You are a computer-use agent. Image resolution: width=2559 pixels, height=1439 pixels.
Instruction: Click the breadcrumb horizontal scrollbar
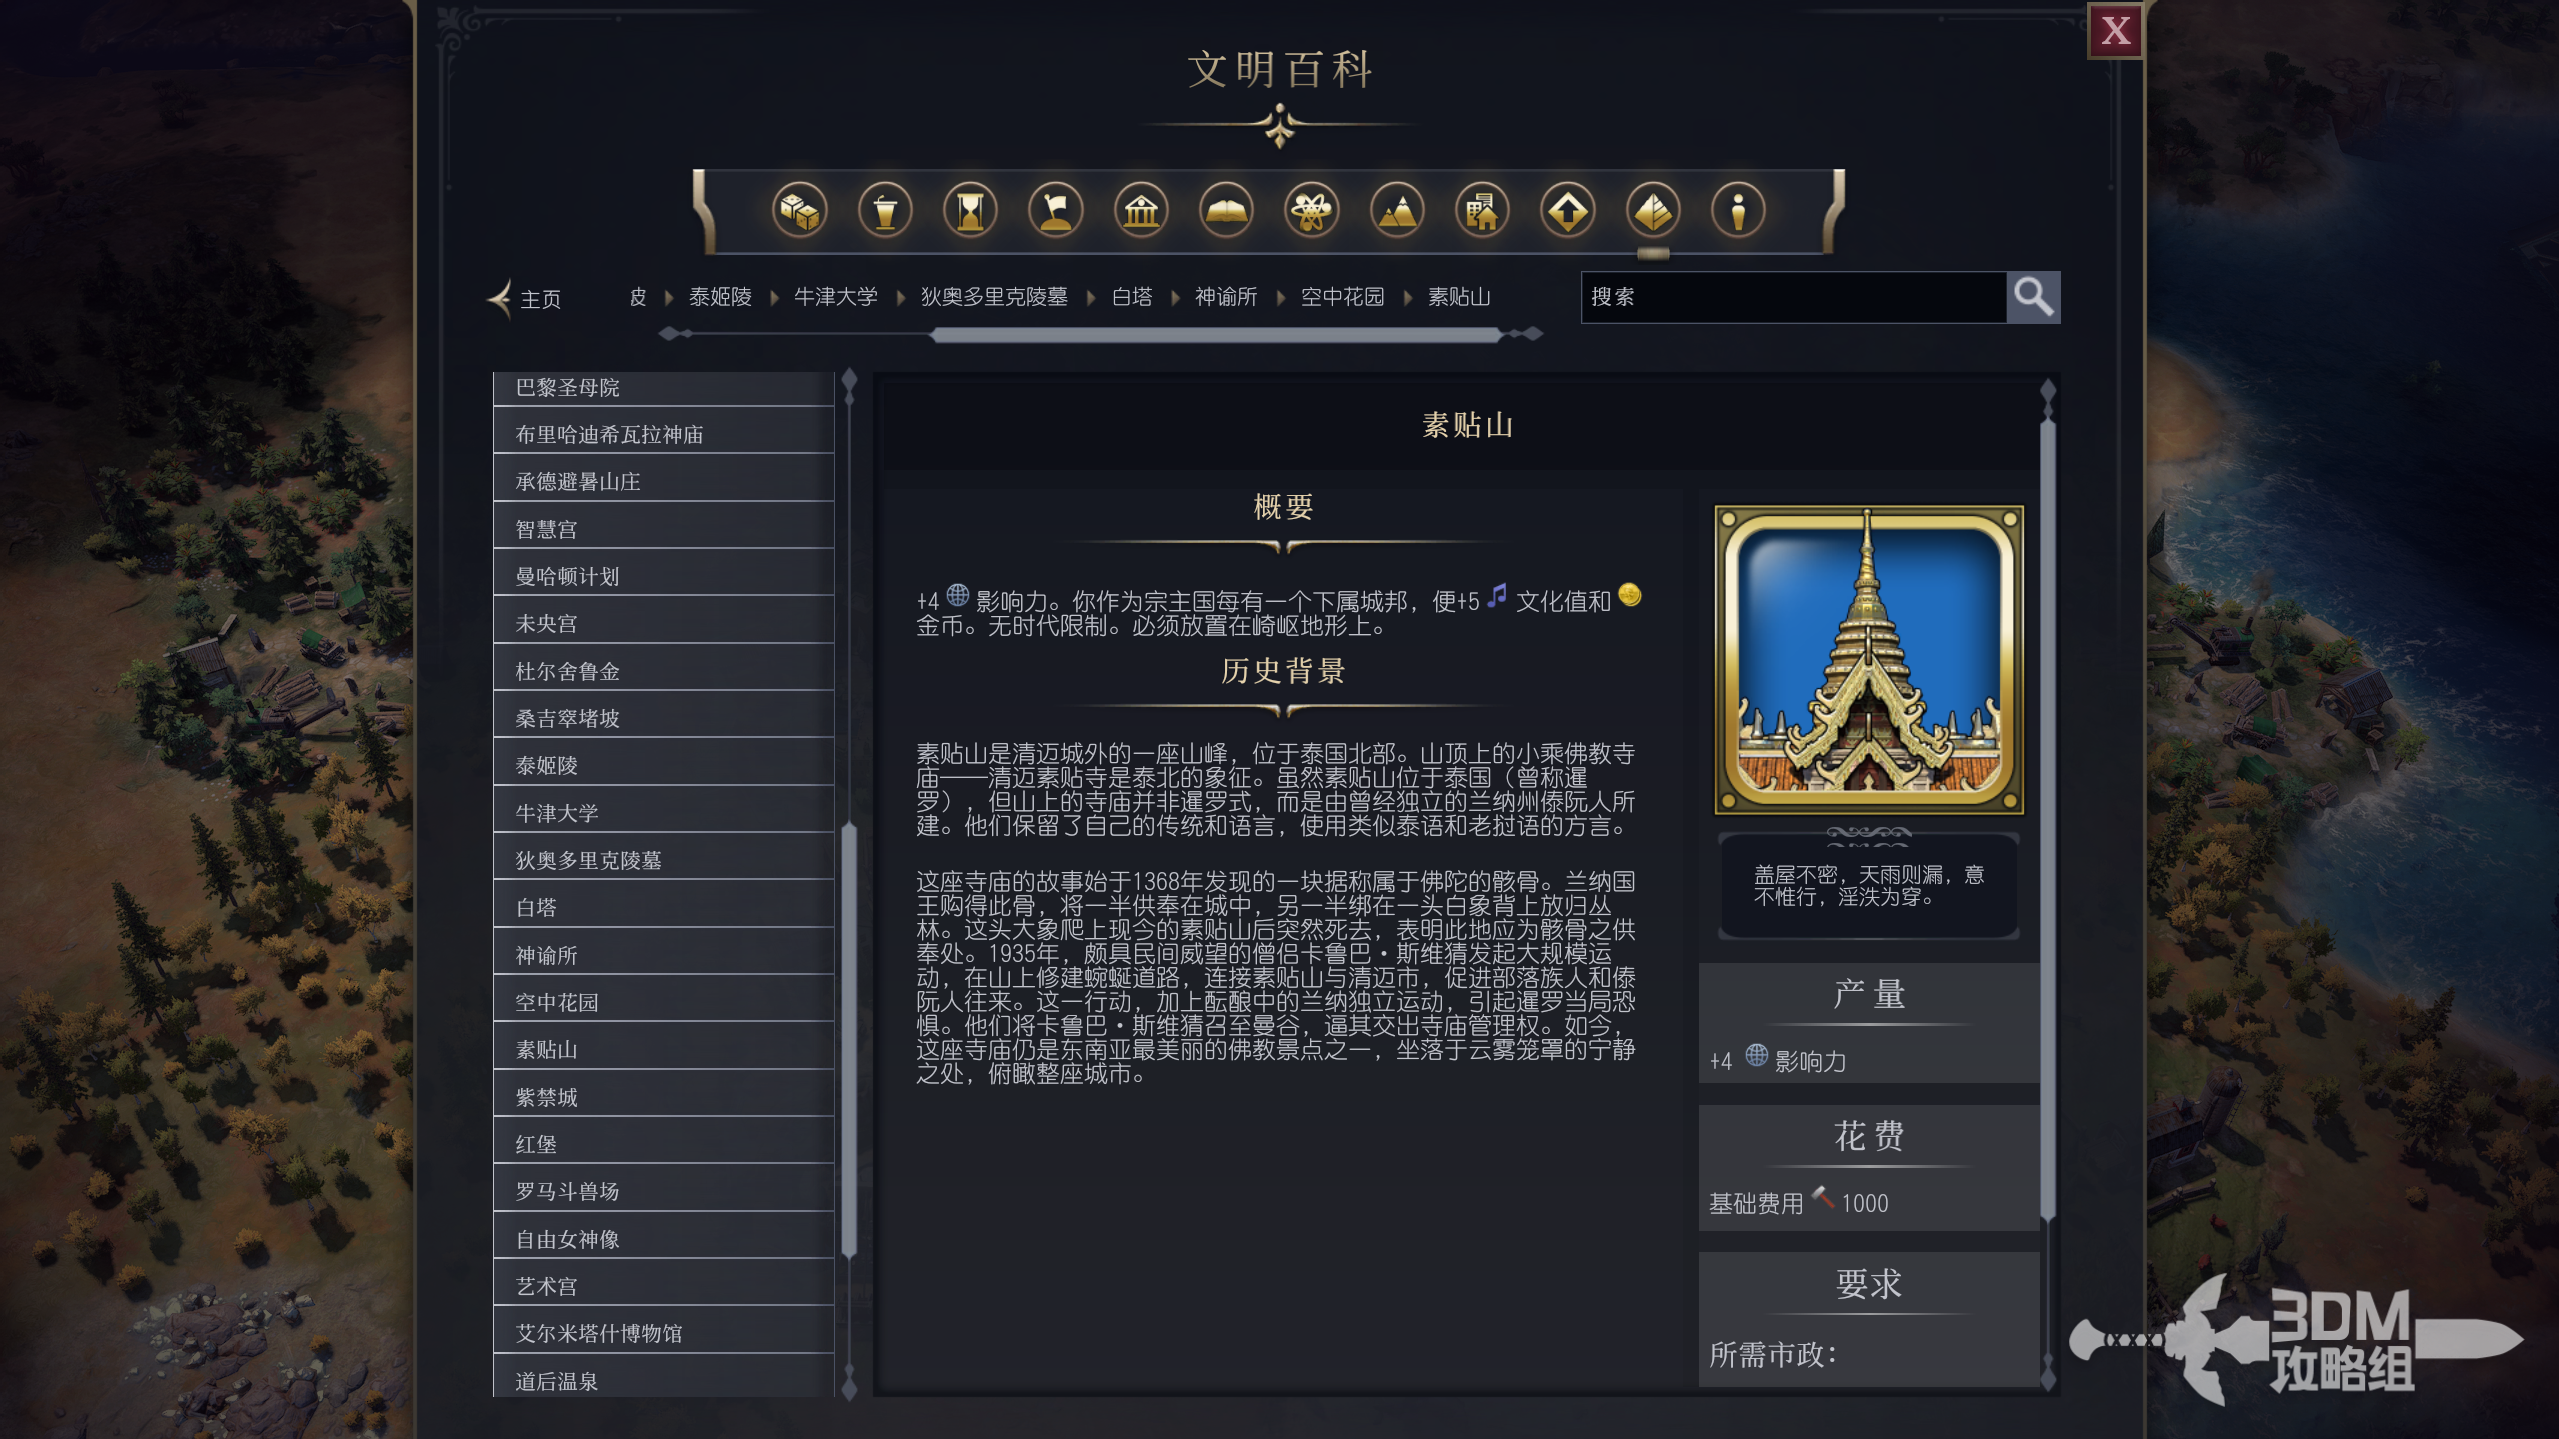click(x=1215, y=335)
